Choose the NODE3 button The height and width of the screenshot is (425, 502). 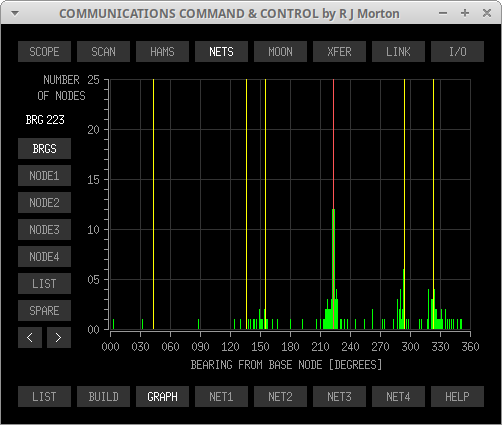tap(44, 230)
